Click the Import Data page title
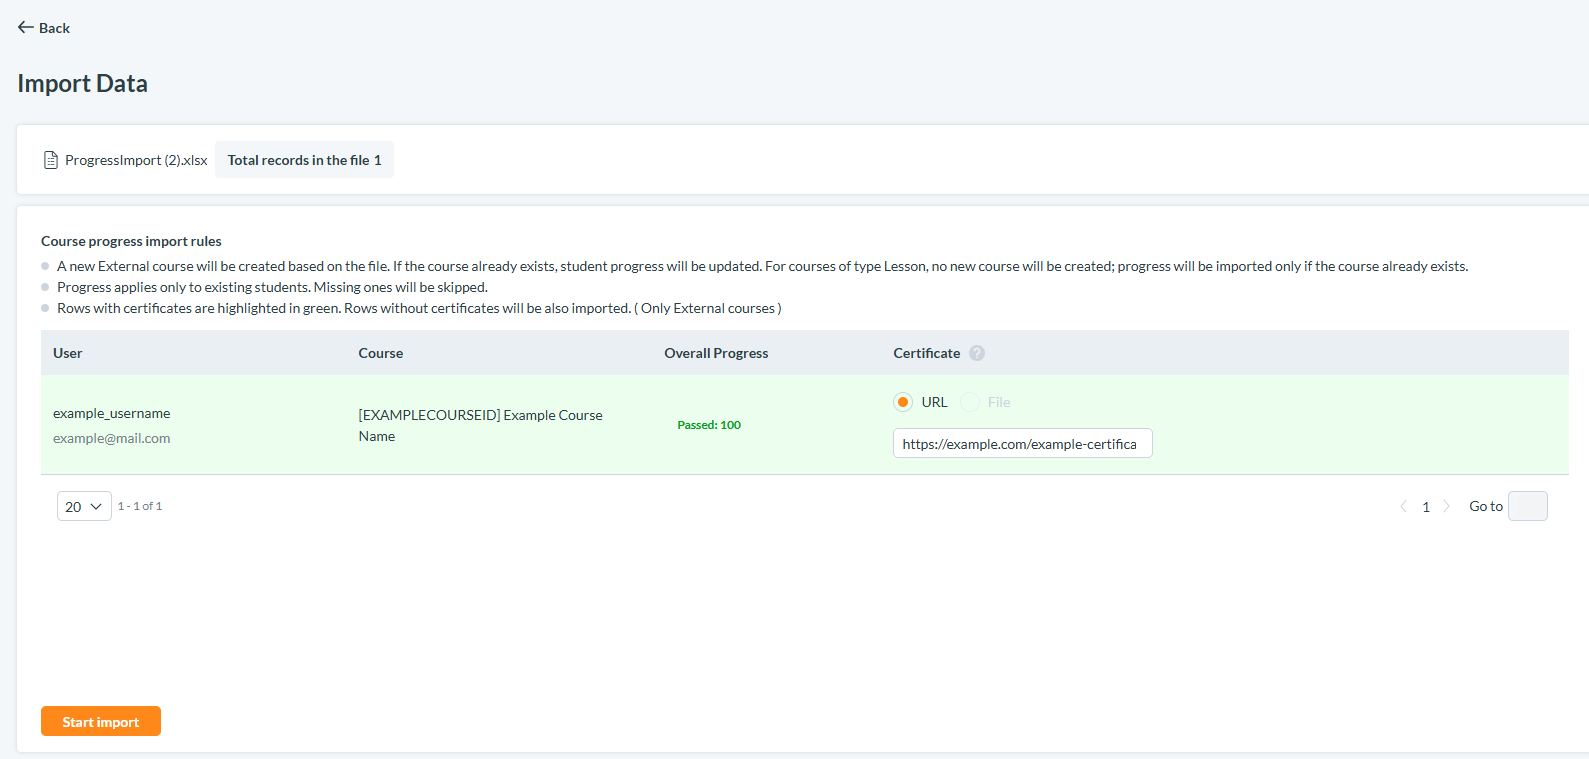The height and width of the screenshot is (759, 1589). (x=82, y=83)
